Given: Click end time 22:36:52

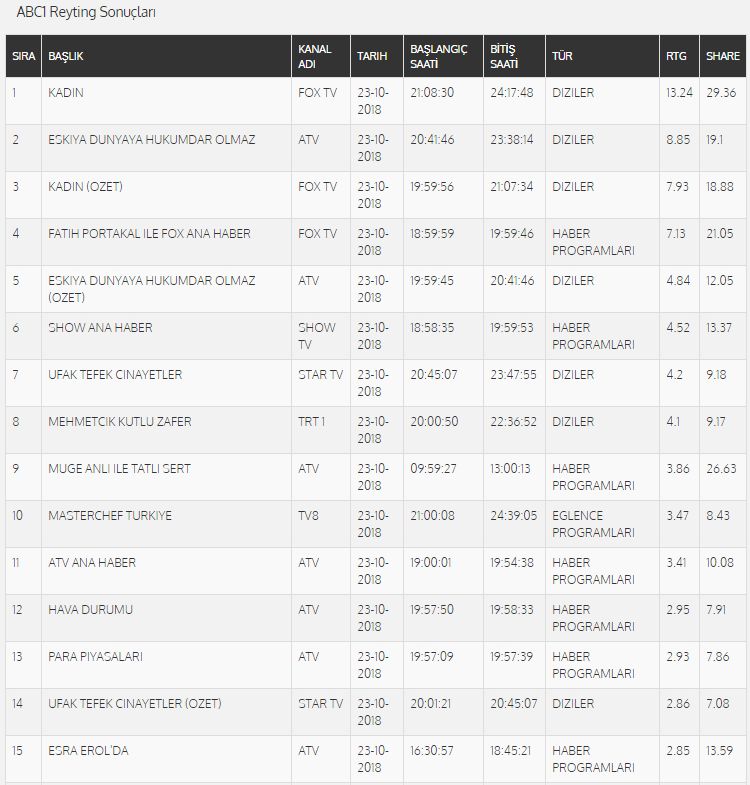Looking at the screenshot, I should 513,422.
